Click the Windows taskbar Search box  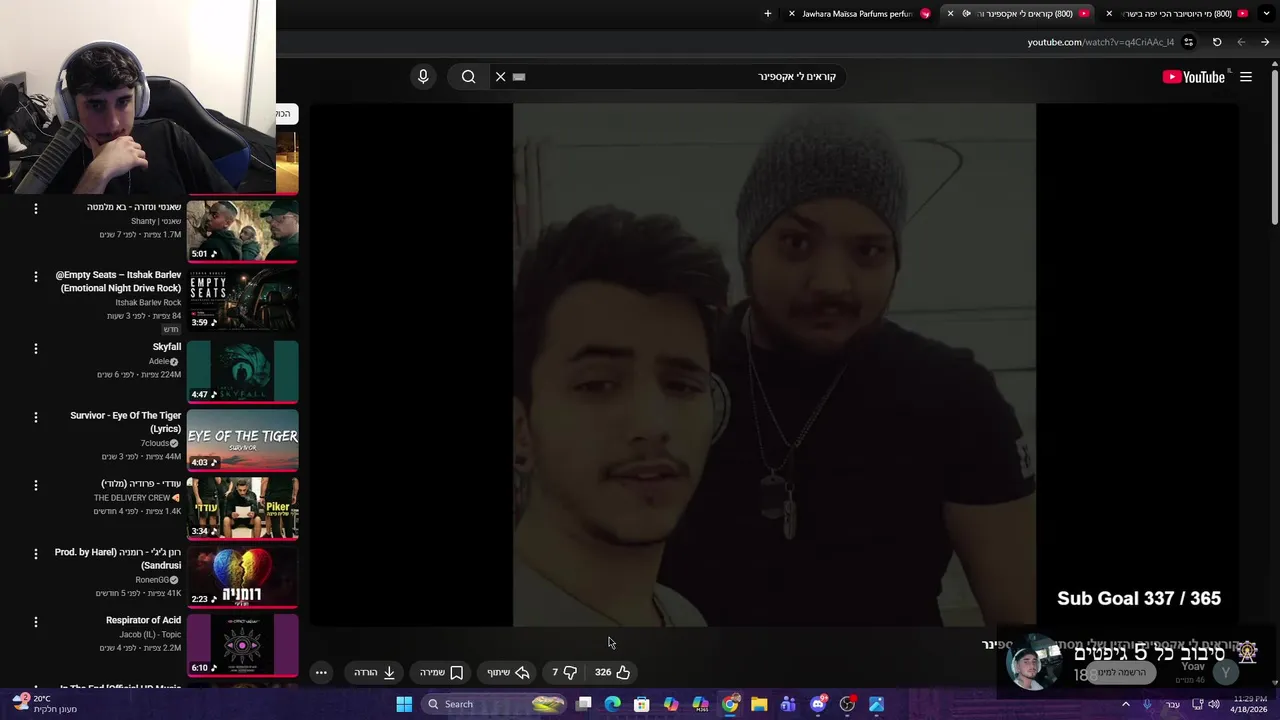tap(495, 704)
